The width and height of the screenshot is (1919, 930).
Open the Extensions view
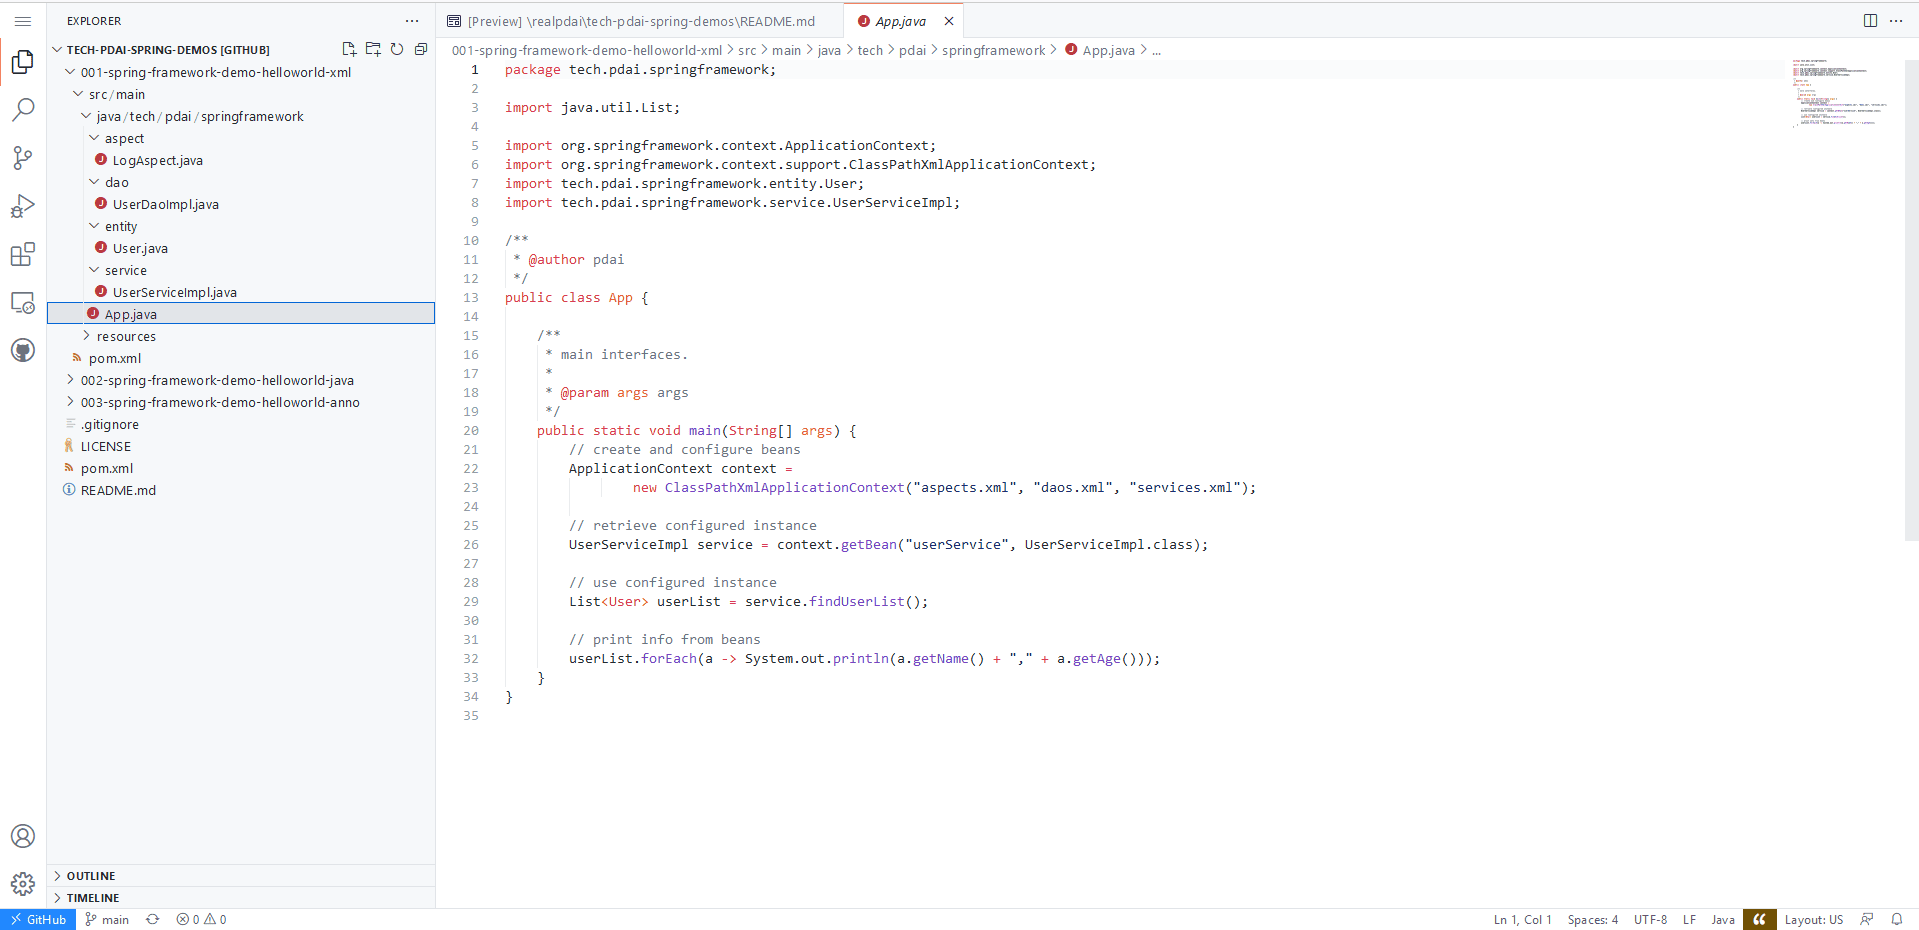coord(23,255)
